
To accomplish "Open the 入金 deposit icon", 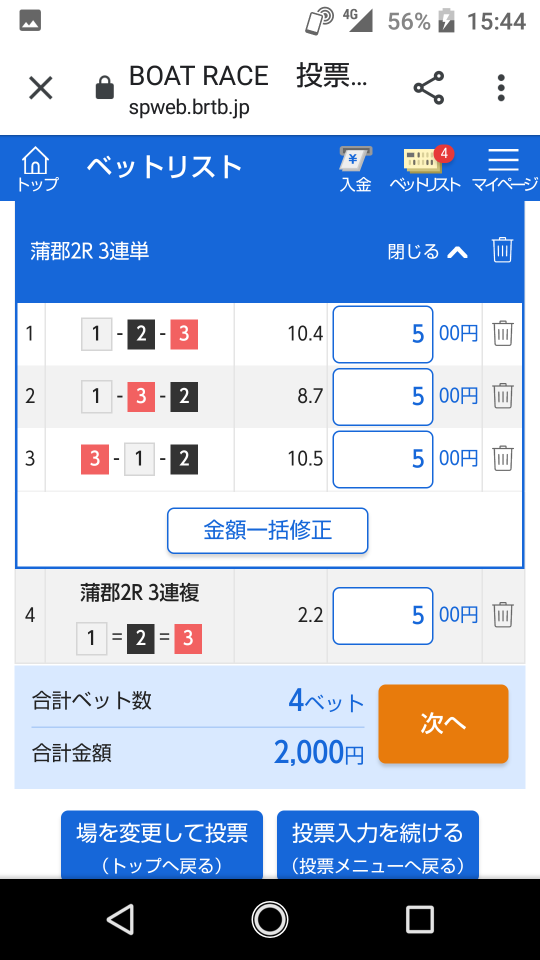I will 356,170.
